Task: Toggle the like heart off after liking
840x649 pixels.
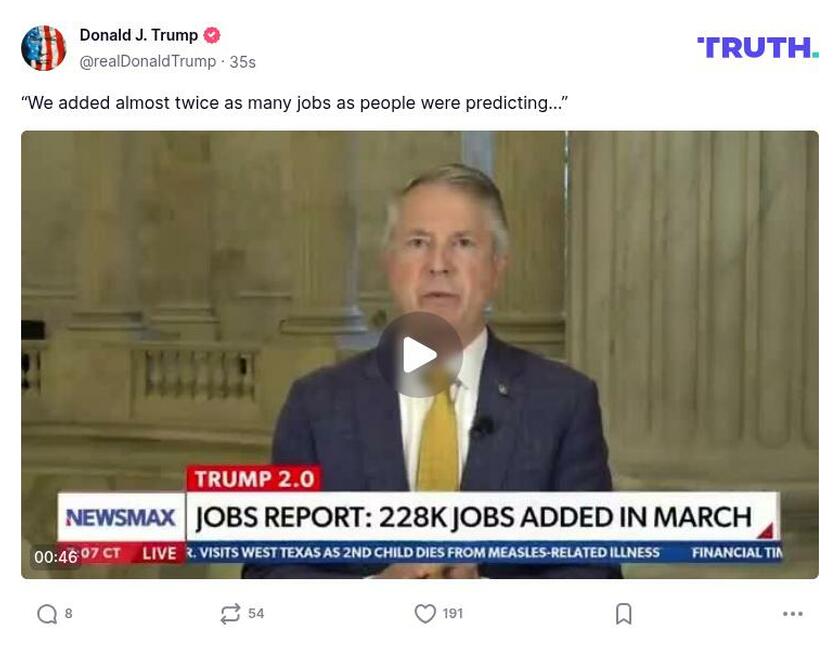Action: [x=426, y=615]
